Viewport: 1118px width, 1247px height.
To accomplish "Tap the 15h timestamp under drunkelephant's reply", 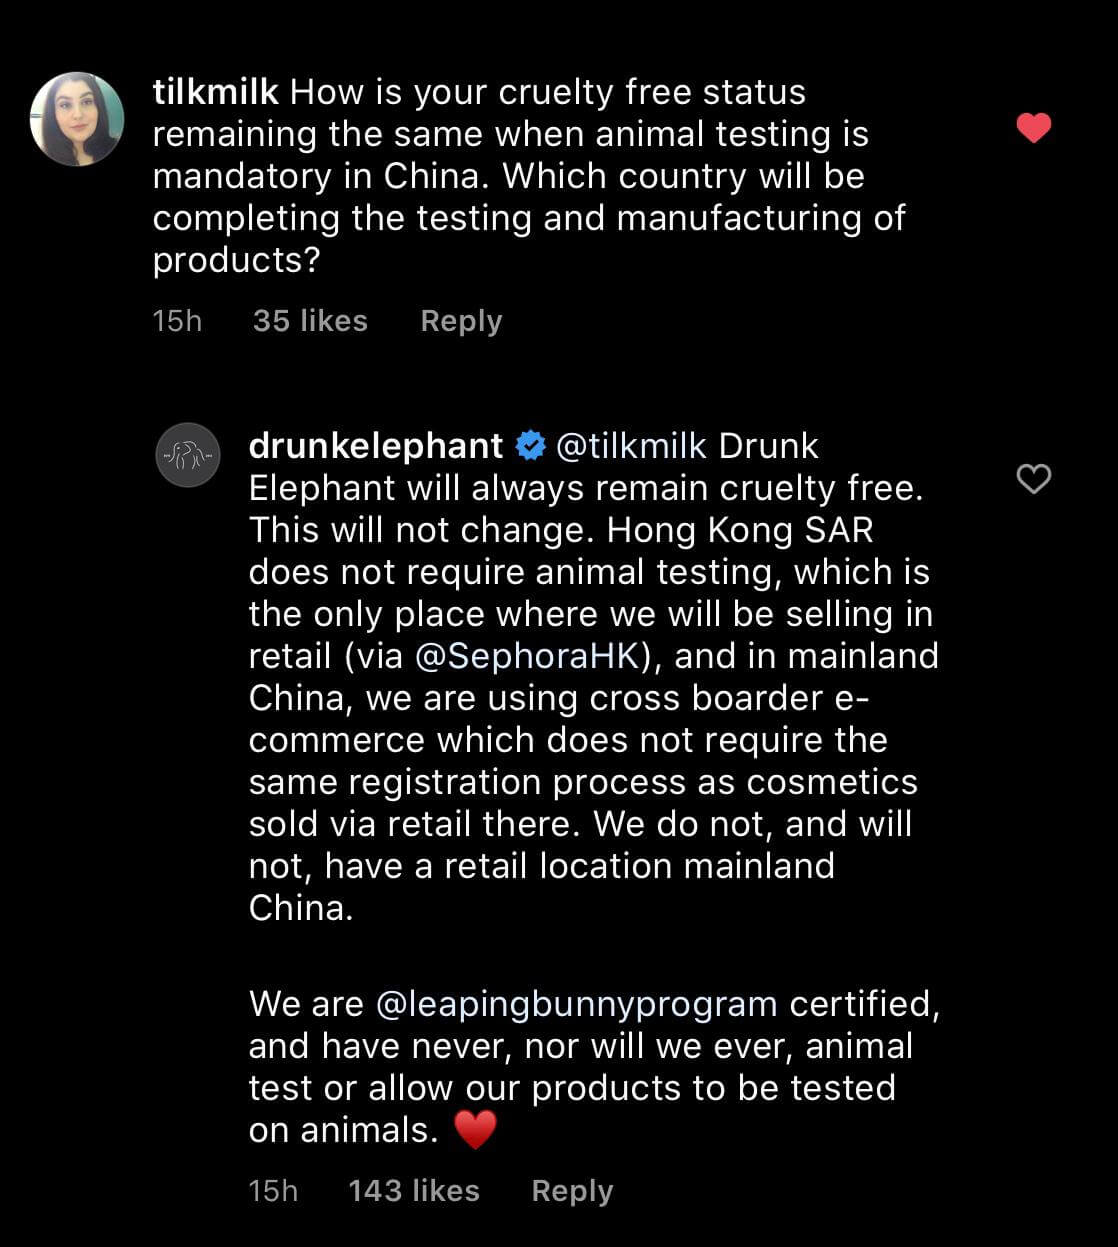I will [x=273, y=1191].
